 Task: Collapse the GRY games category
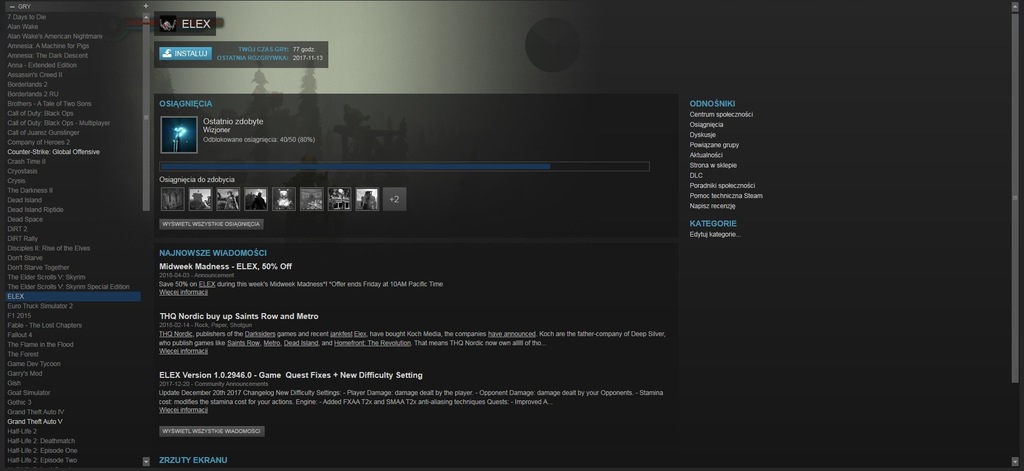(12, 6)
